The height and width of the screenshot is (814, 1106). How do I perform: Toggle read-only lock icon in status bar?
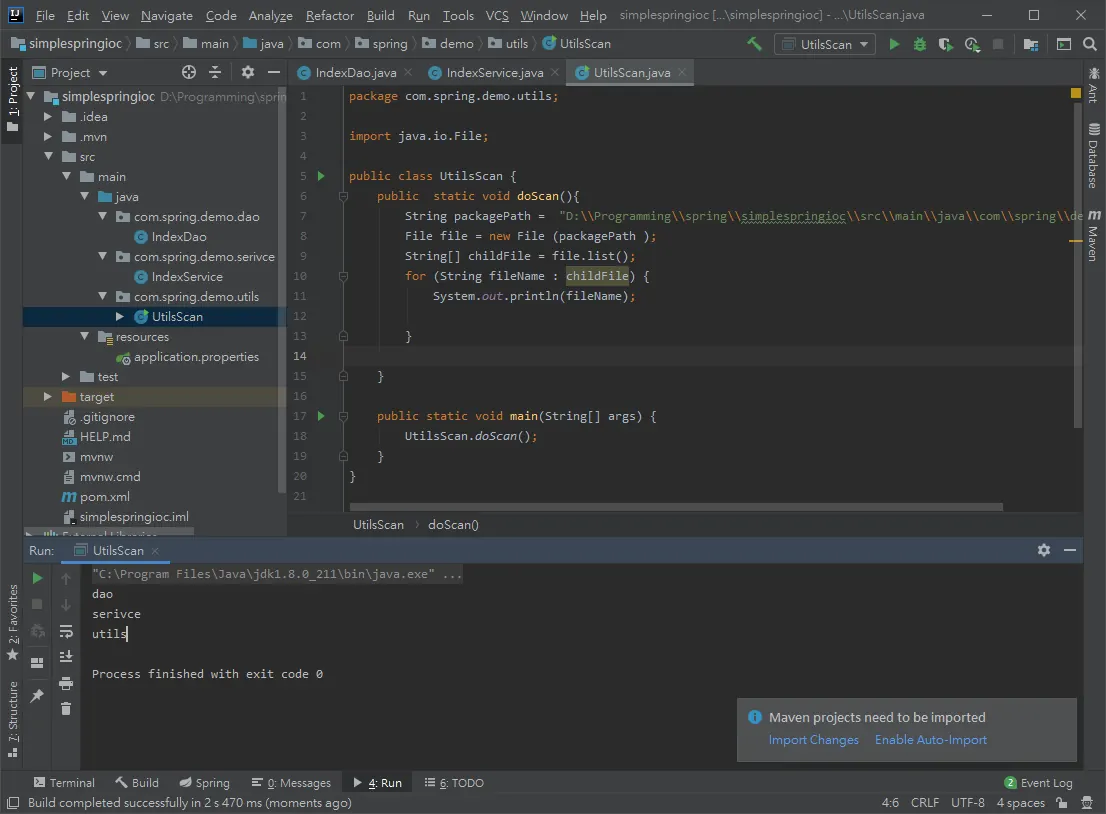click(1062, 803)
